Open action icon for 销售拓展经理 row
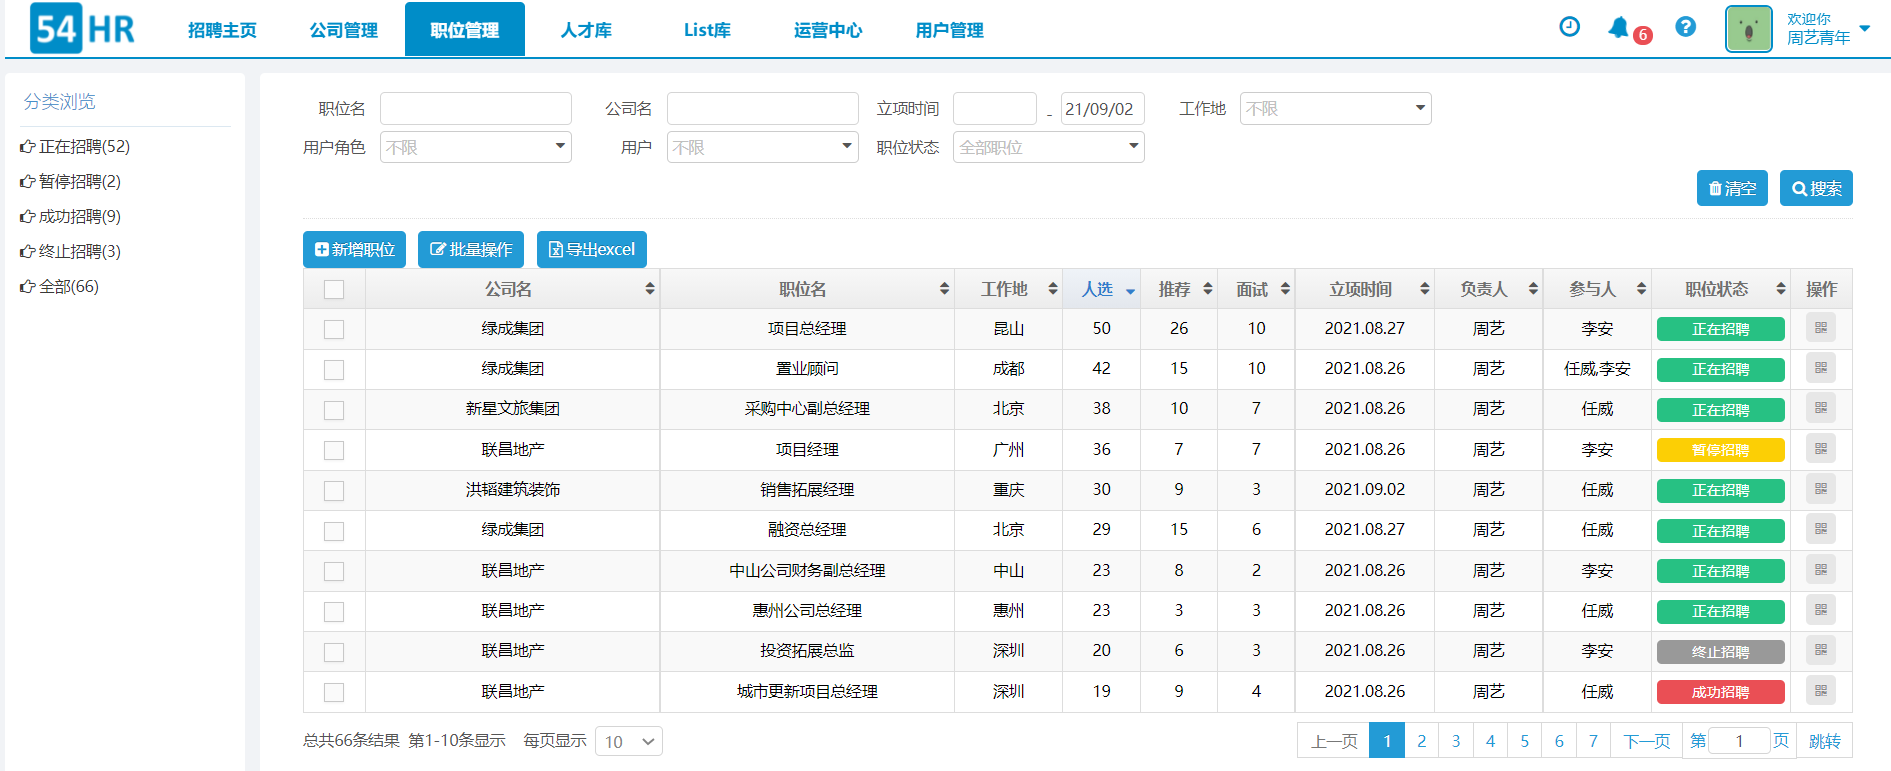Screen dimensions: 1891x771 tap(1821, 489)
